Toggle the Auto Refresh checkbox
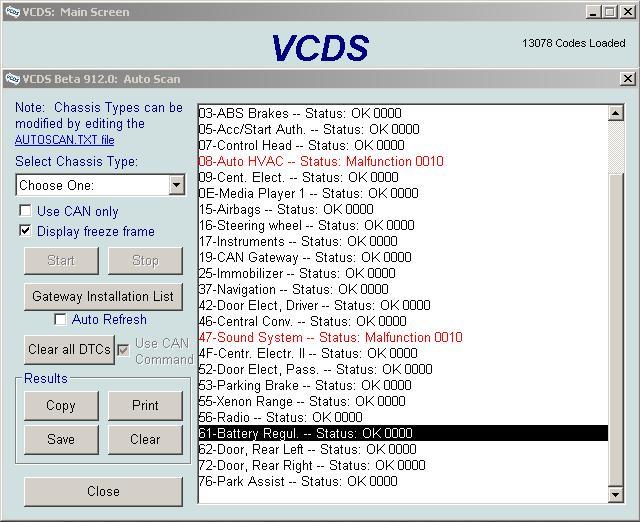 pyautogui.click(x=61, y=319)
